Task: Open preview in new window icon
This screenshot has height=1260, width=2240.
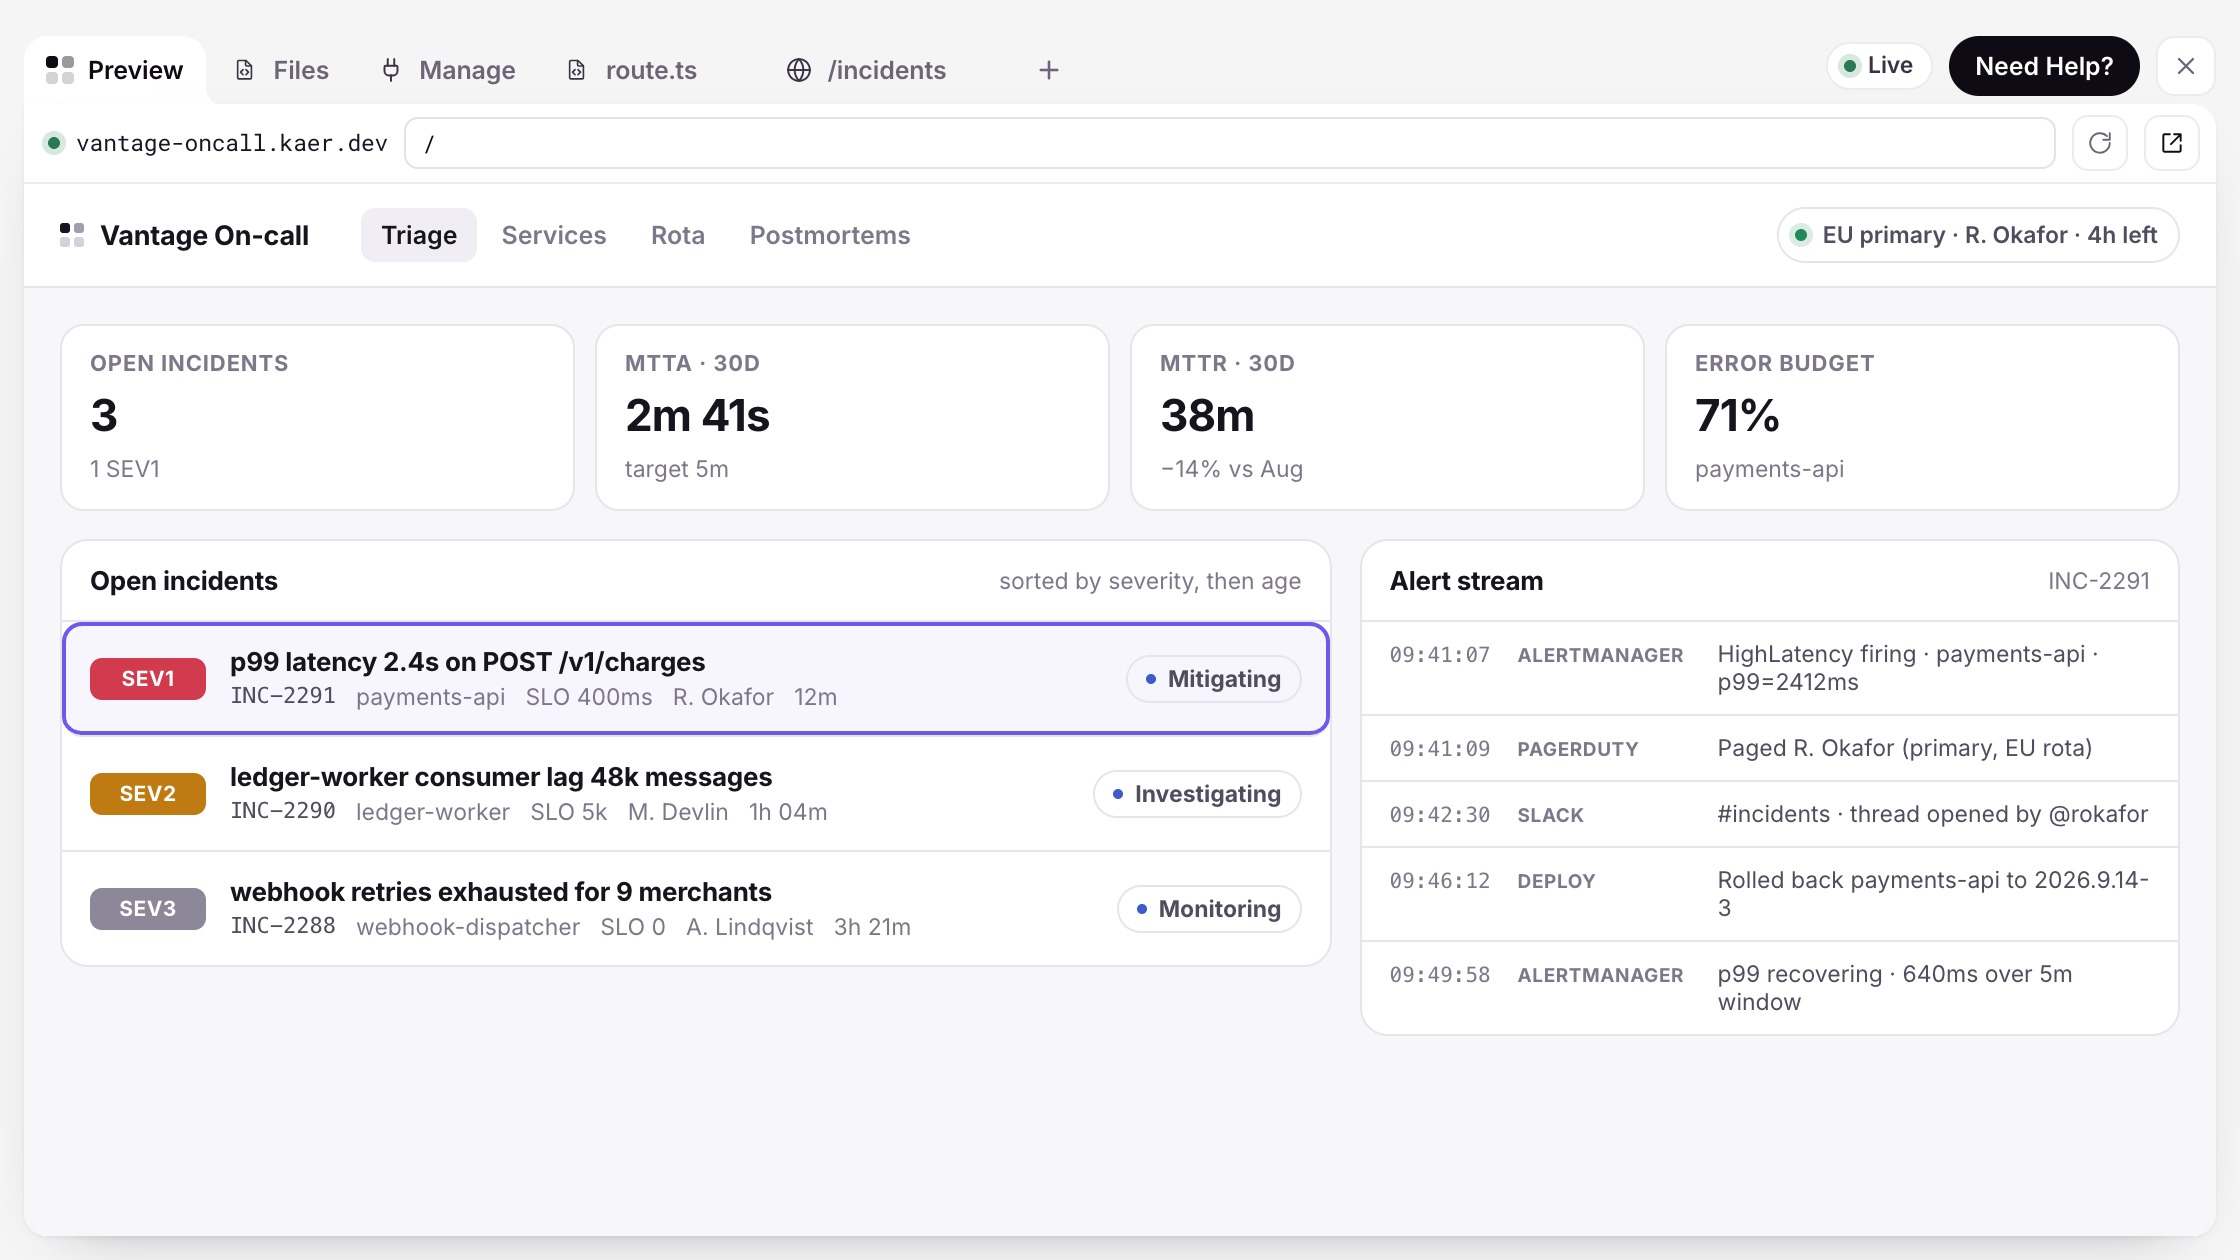Action: tap(2171, 143)
